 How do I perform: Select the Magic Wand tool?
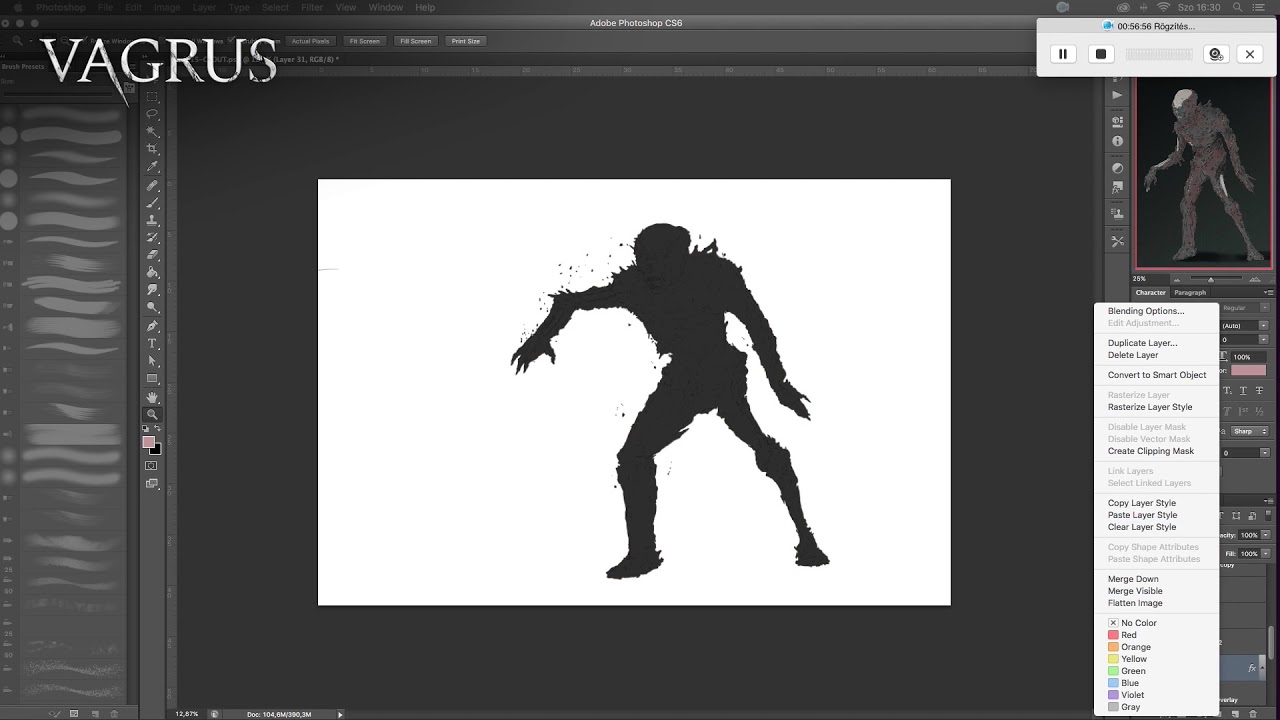pyautogui.click(x=153, y=132)
